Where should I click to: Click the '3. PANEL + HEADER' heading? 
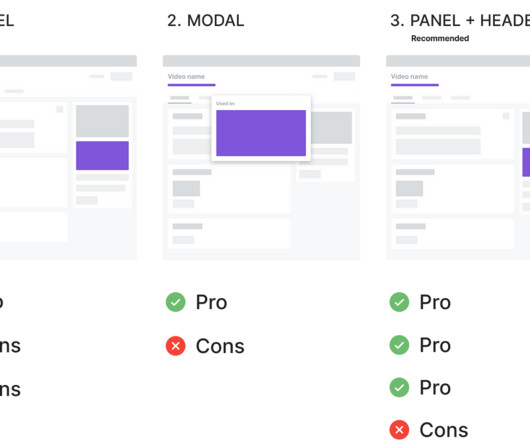tap(460, 21)
